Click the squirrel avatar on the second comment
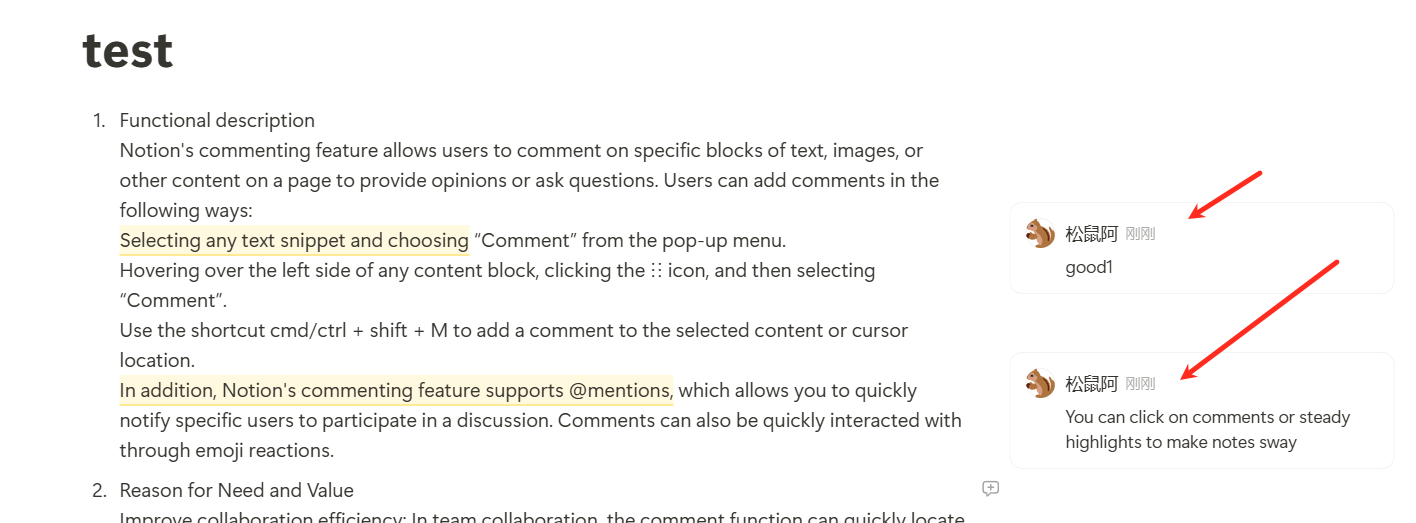The height and width of the screenshot is (523, 1416). [1040, 383]
